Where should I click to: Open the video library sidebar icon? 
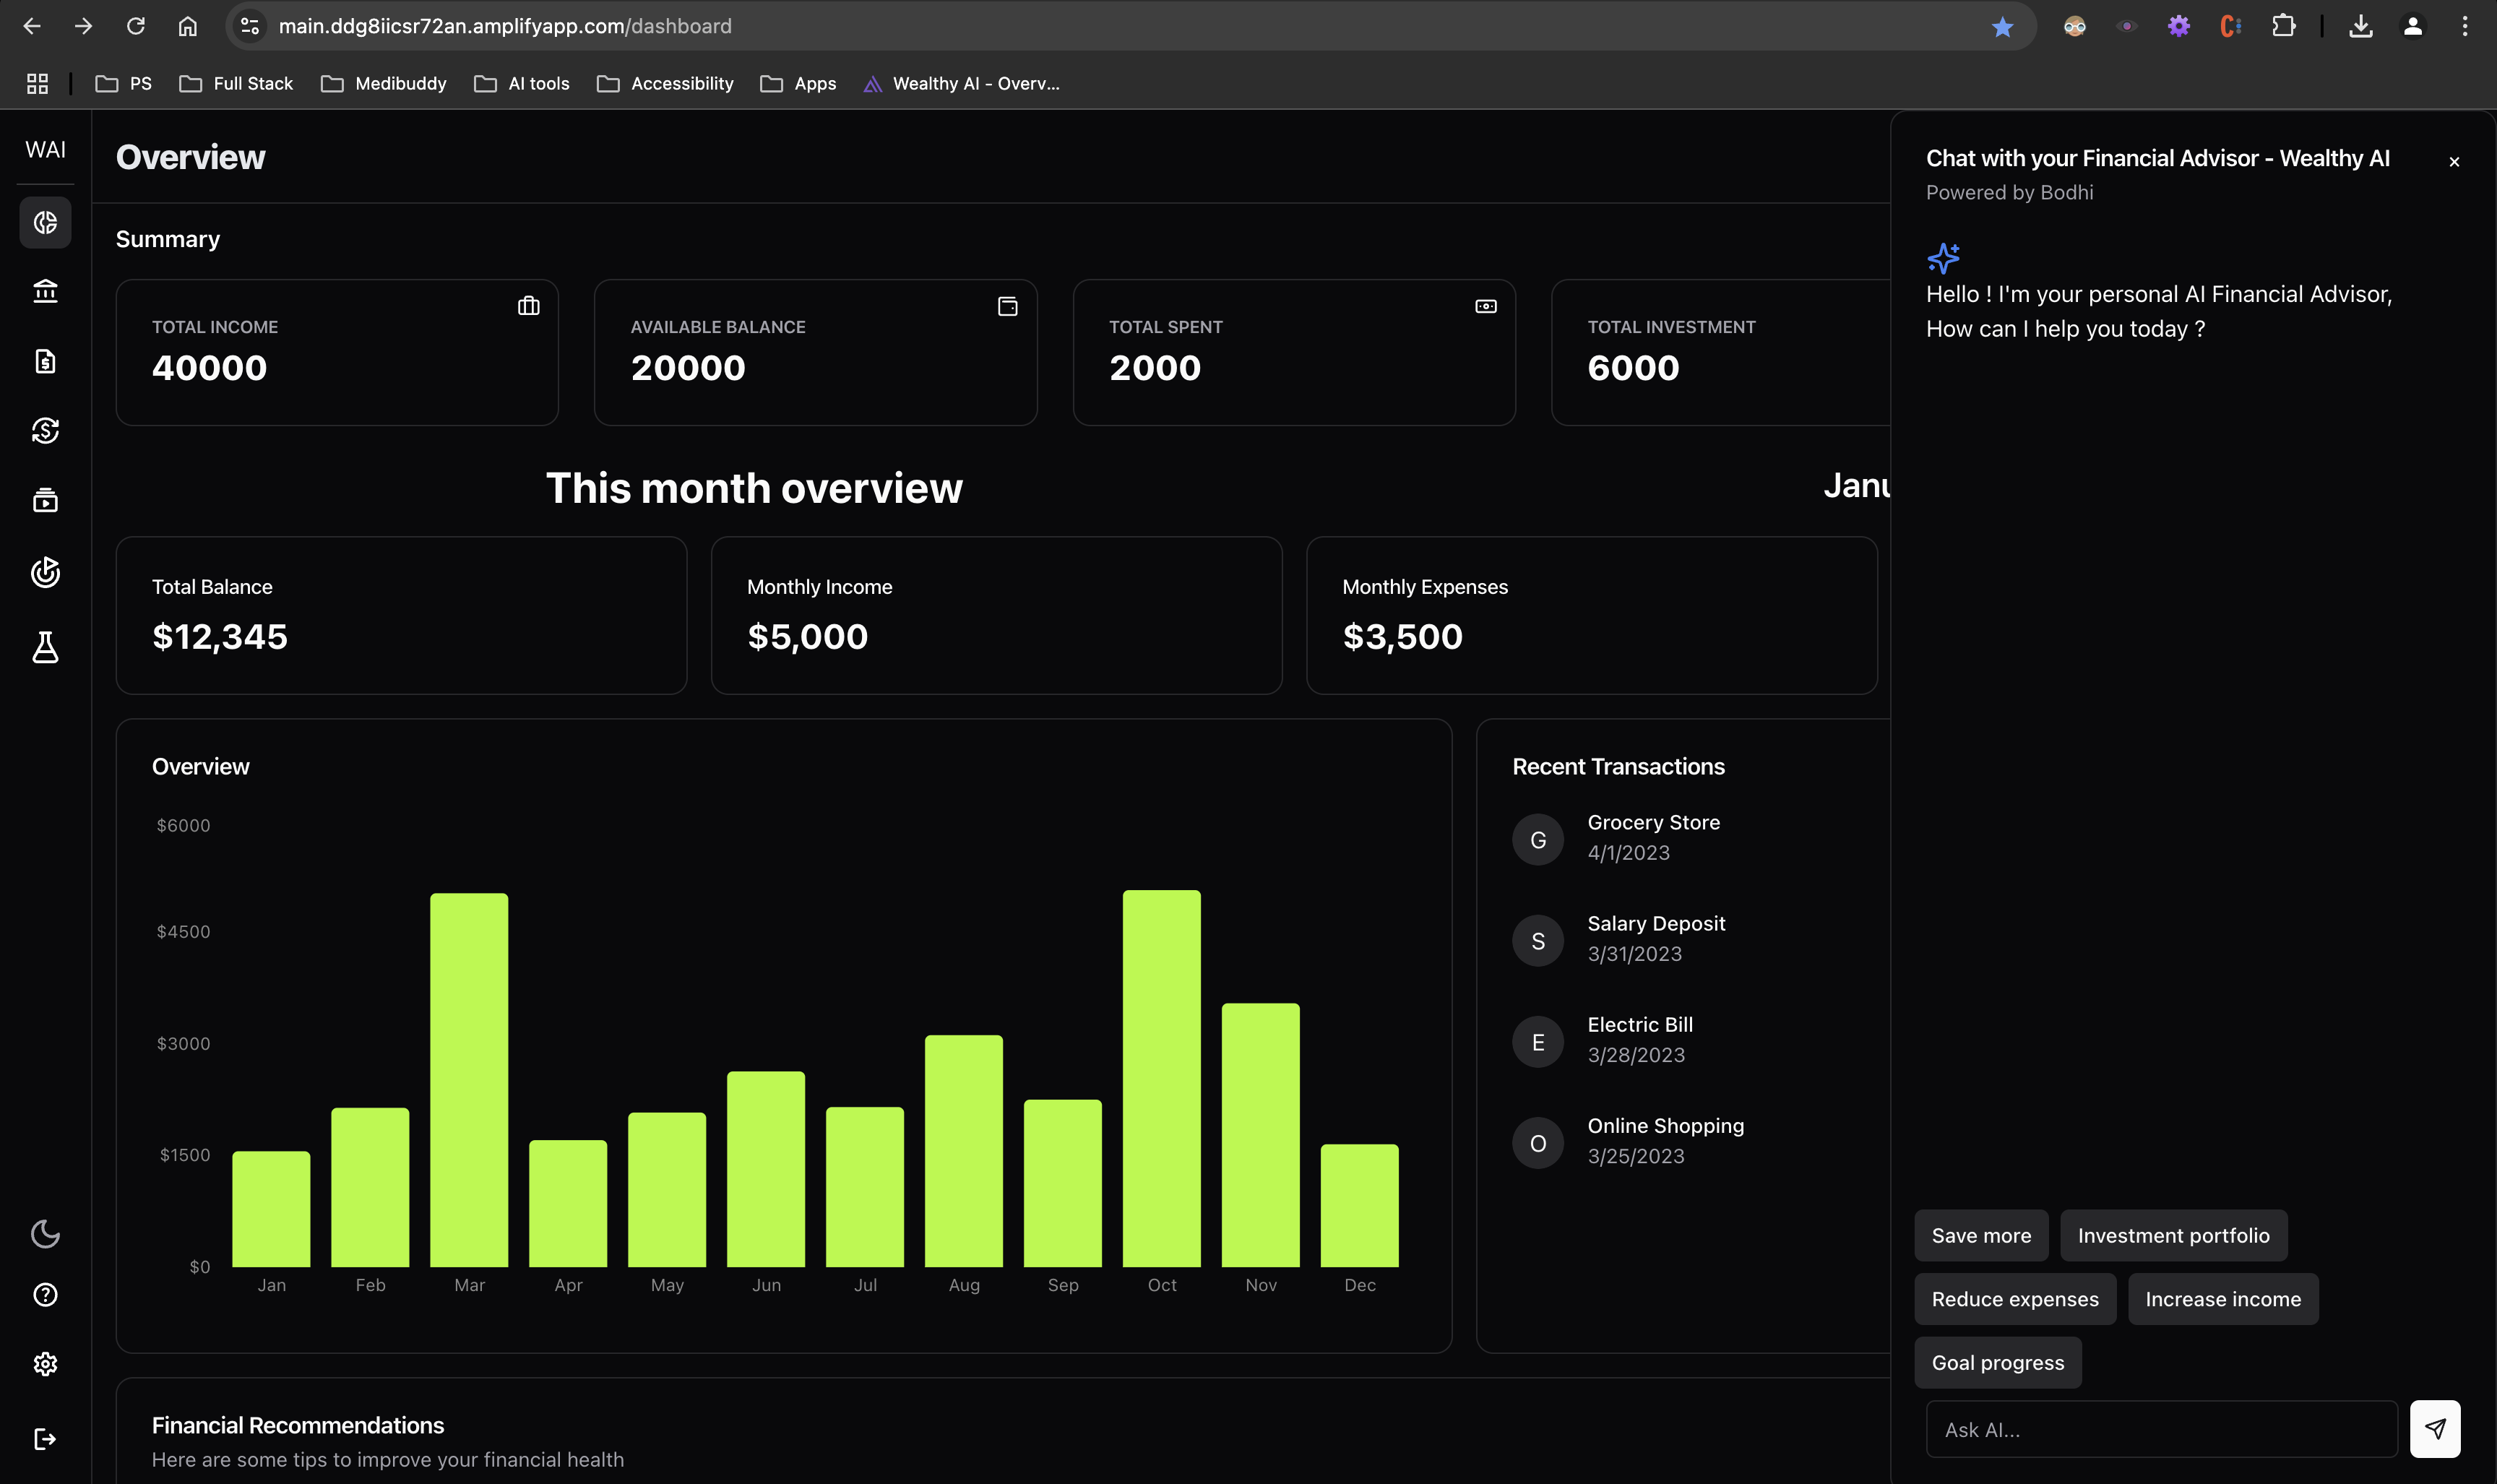click(x=45, y=500)
